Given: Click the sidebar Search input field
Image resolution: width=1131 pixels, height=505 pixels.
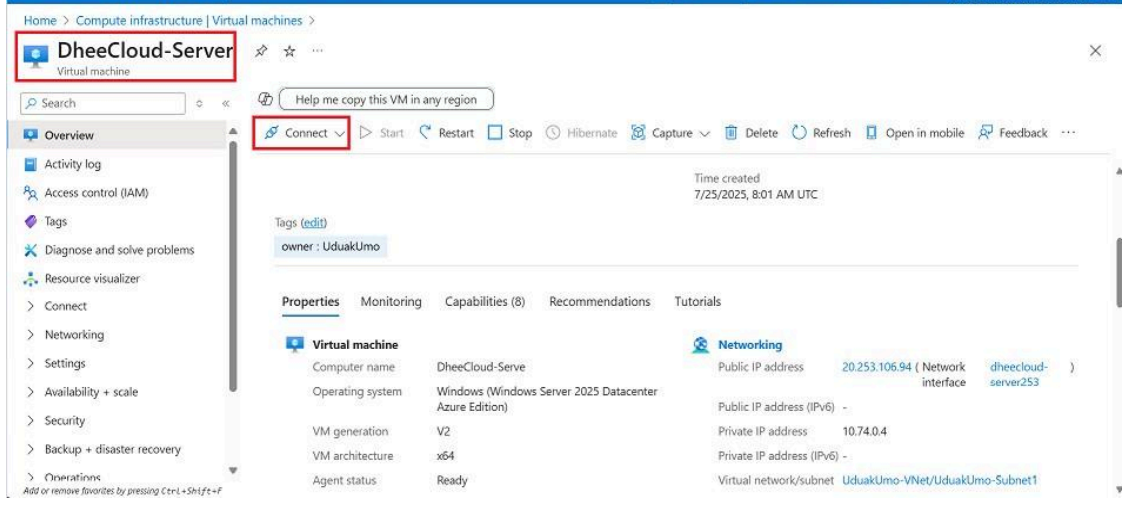Looking at the screenshot, I should [100, 103].
